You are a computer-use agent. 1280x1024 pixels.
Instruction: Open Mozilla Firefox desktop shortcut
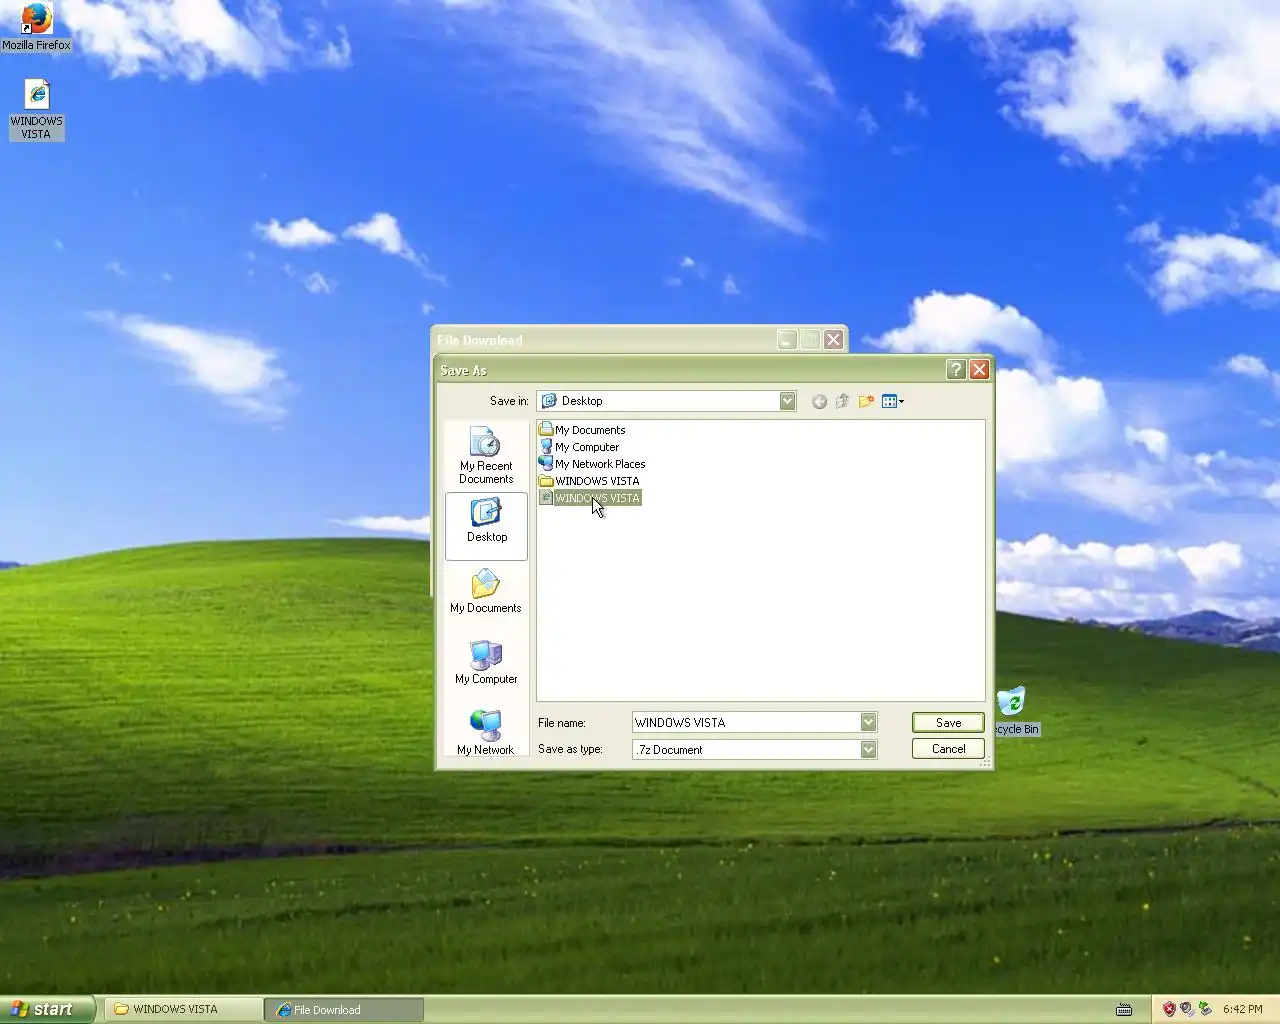36,27
